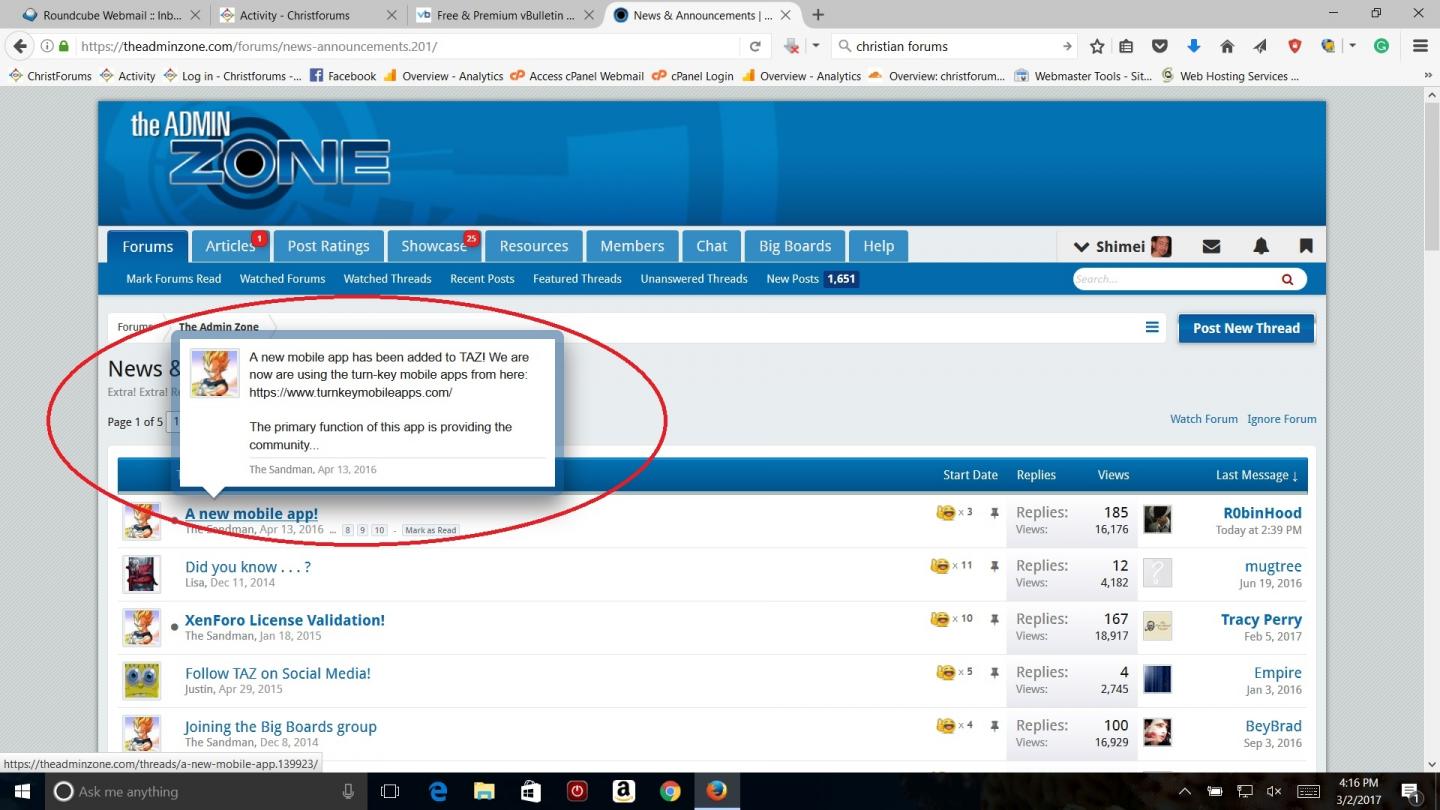The height and width of the screenshot is (810, 1440).
Task: Bookmark this page with the star icon
Action: click(1097, 46)
